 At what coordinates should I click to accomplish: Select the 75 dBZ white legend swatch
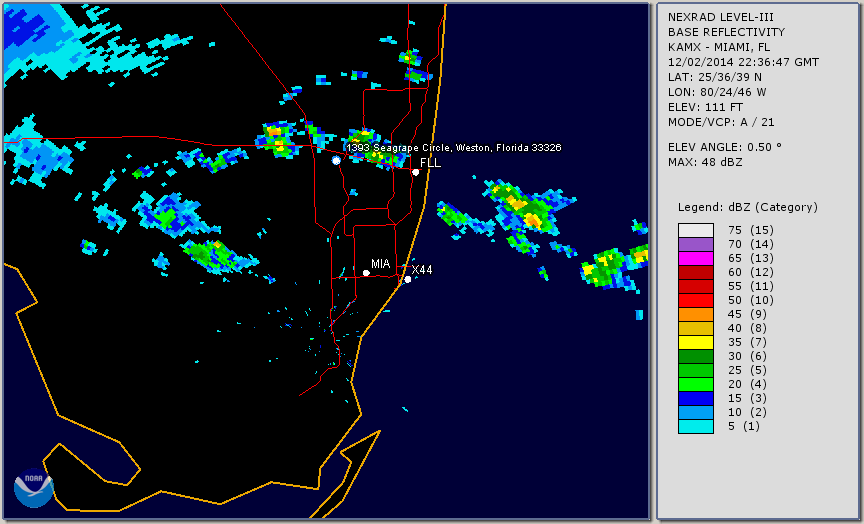pos(696,230)
